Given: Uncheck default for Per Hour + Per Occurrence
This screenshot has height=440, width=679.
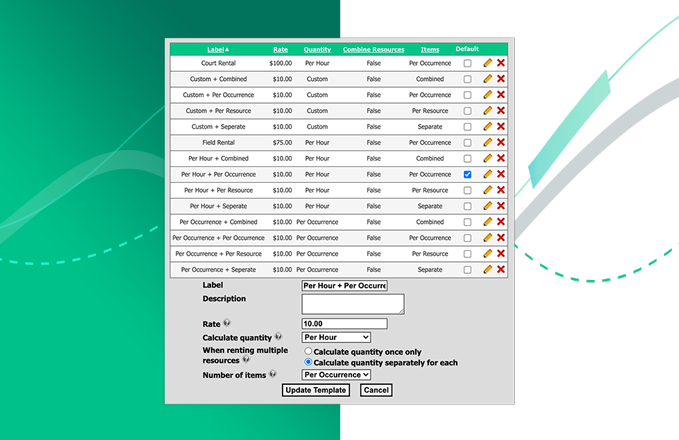Looking at the screenshot, I should [x=467, y=175].
